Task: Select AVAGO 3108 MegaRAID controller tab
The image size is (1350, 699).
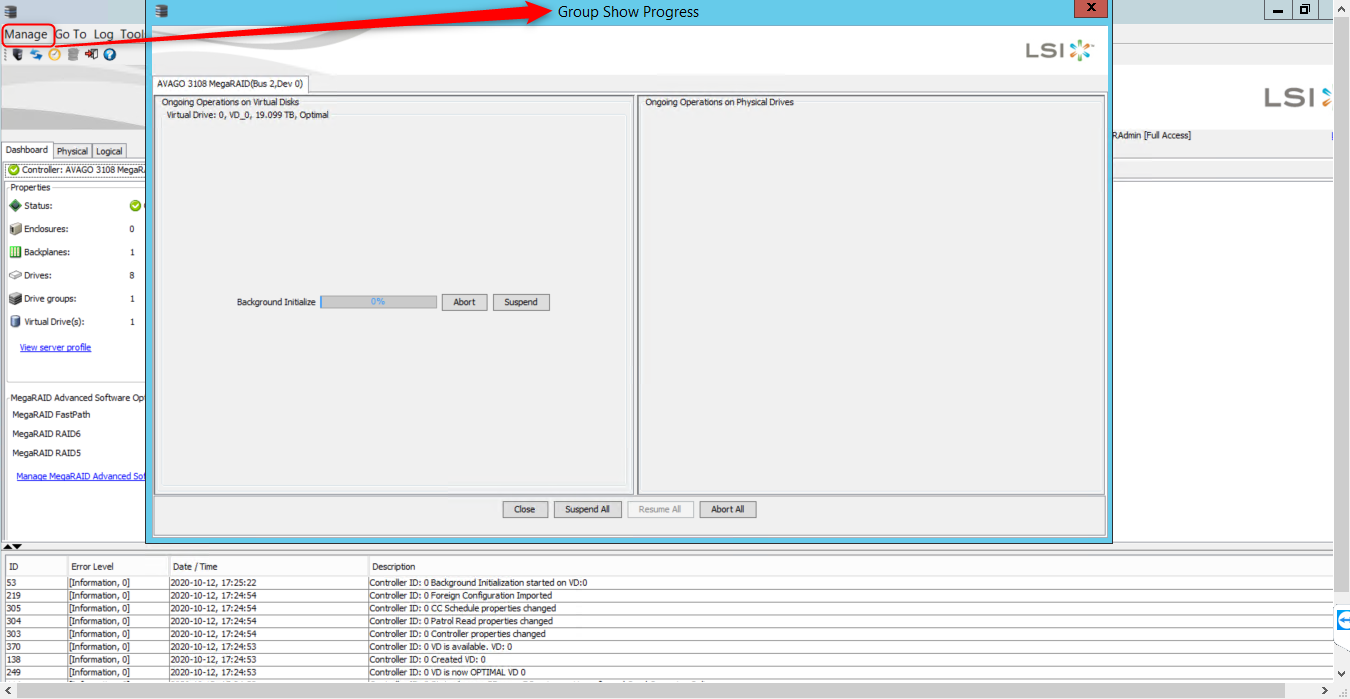Action: coord(230,84)
